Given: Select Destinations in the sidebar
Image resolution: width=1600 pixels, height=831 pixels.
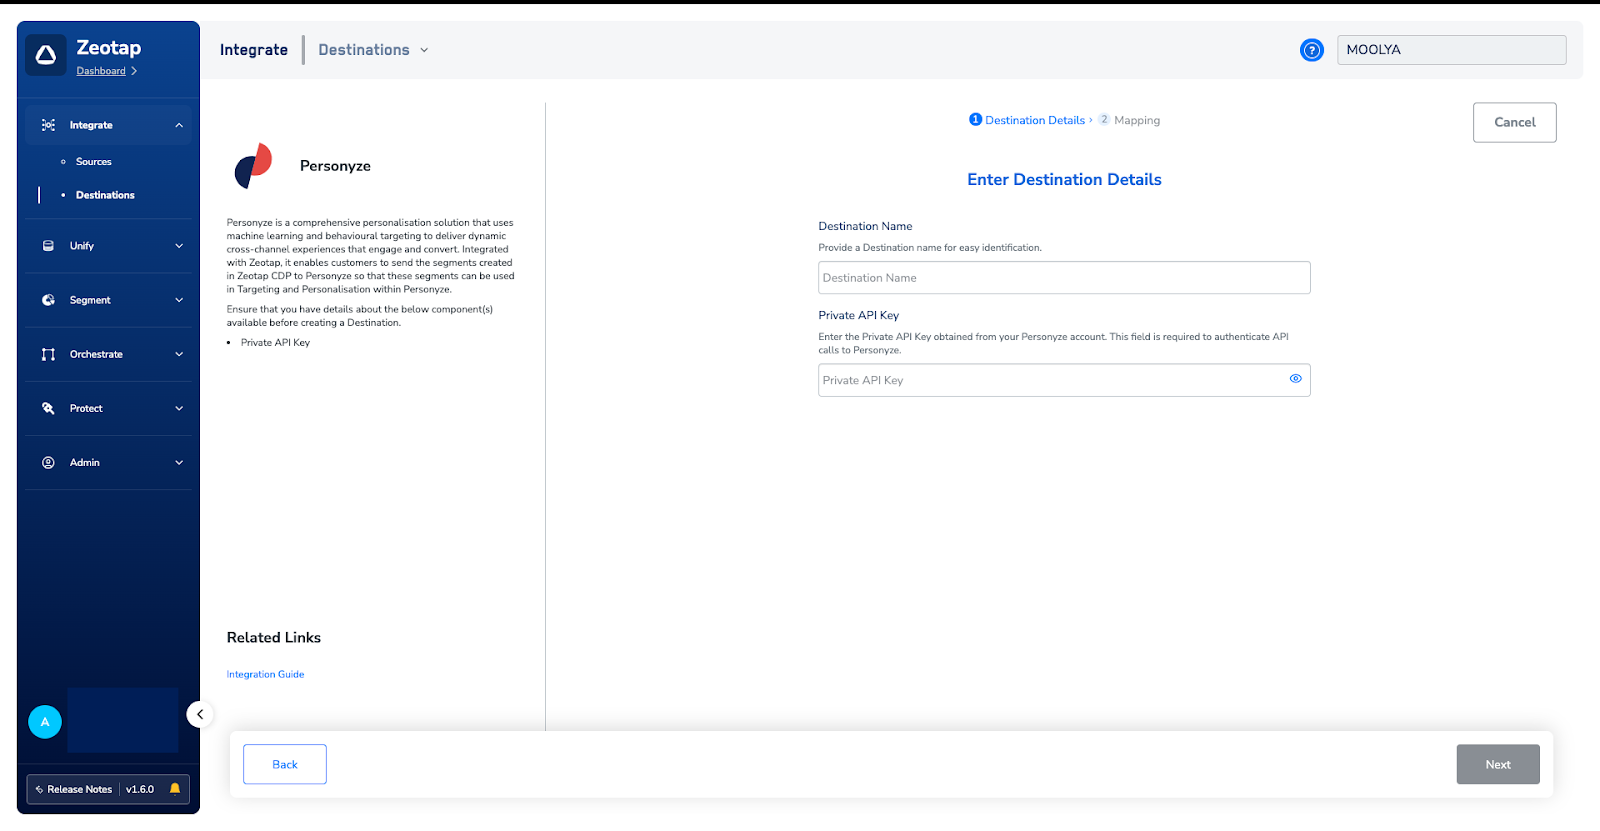Looking at the screenshot, I should 105,195.
